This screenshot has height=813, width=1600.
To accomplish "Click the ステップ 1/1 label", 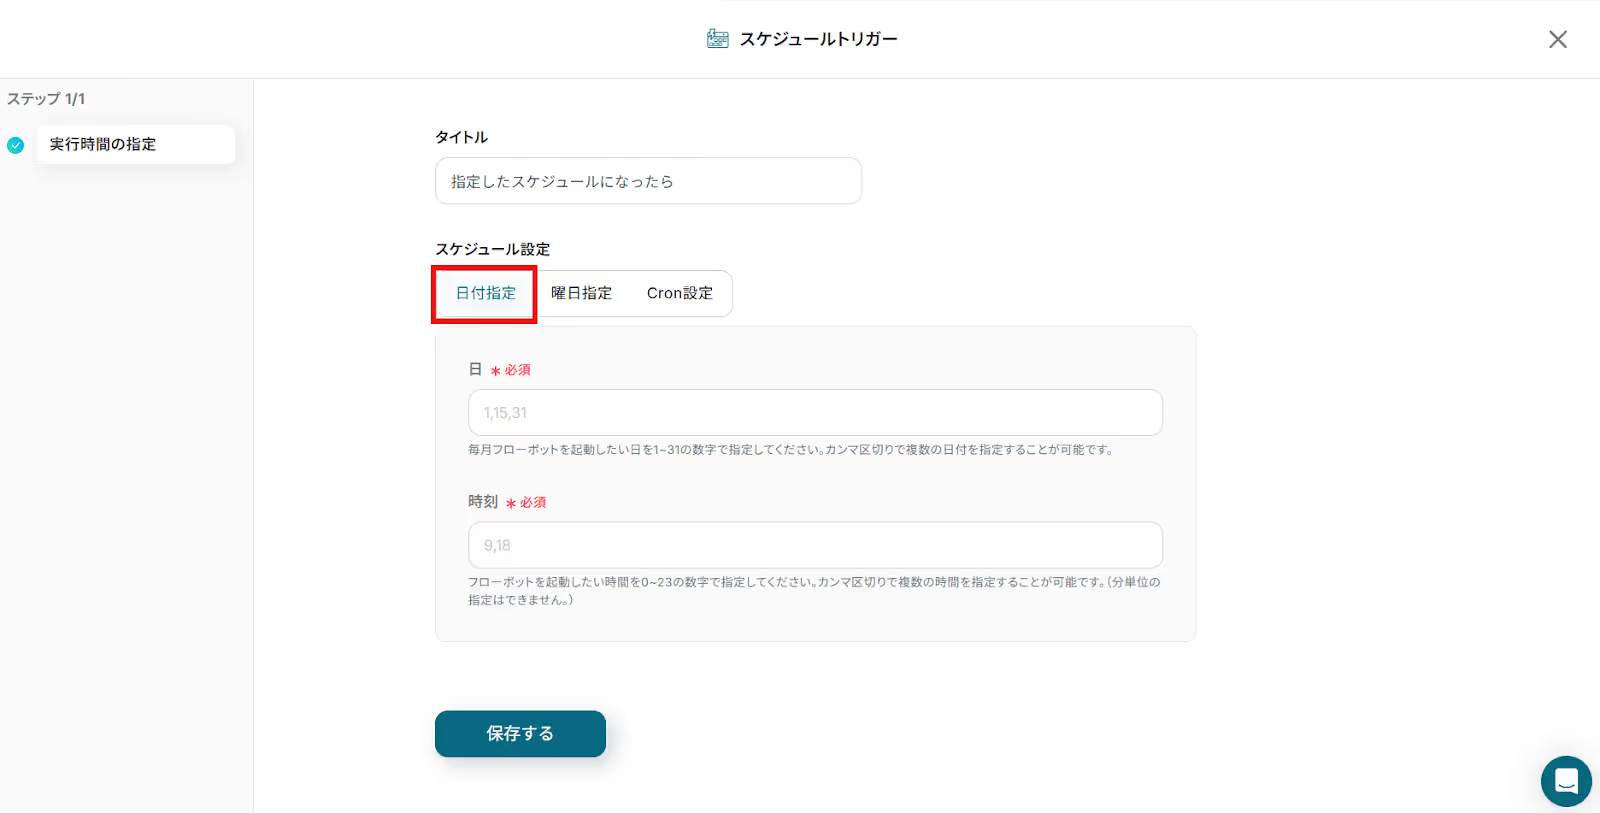I will click(46, 99).
